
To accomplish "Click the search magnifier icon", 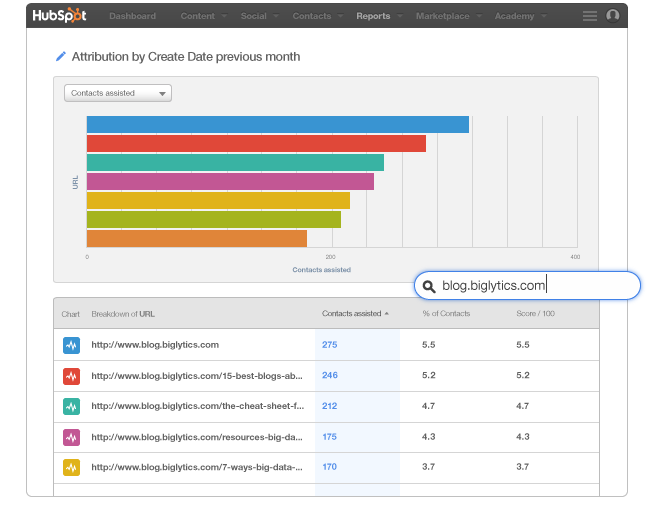I will (x=429, y=286).
